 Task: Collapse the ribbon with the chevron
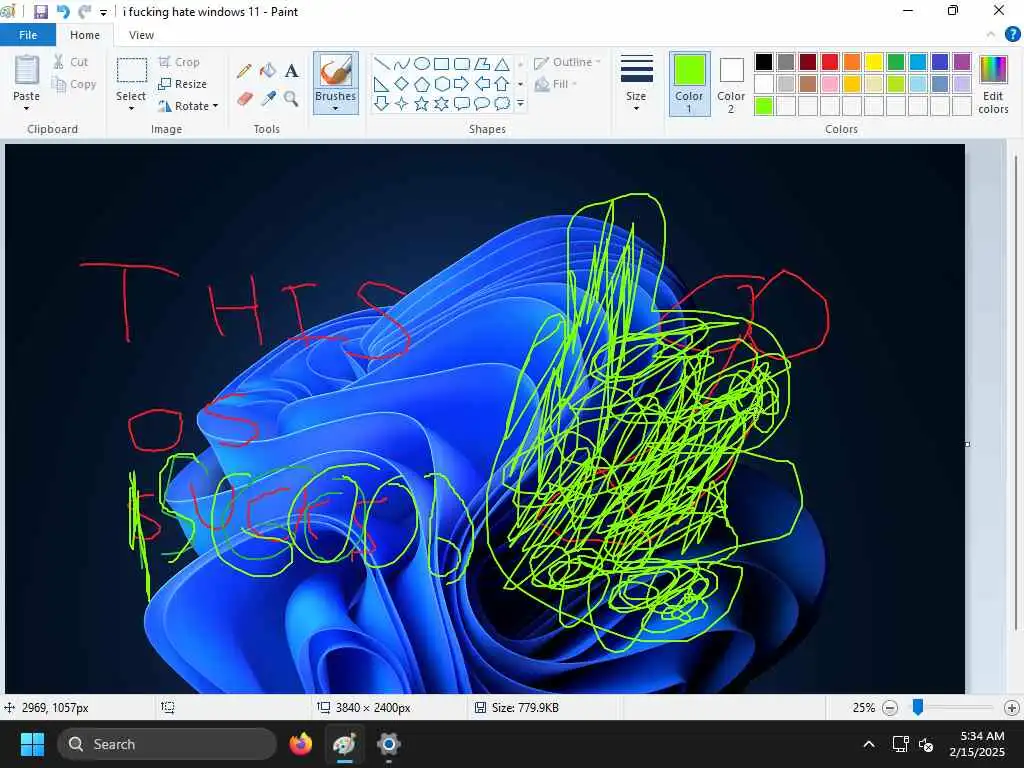(x=991, y=35)
